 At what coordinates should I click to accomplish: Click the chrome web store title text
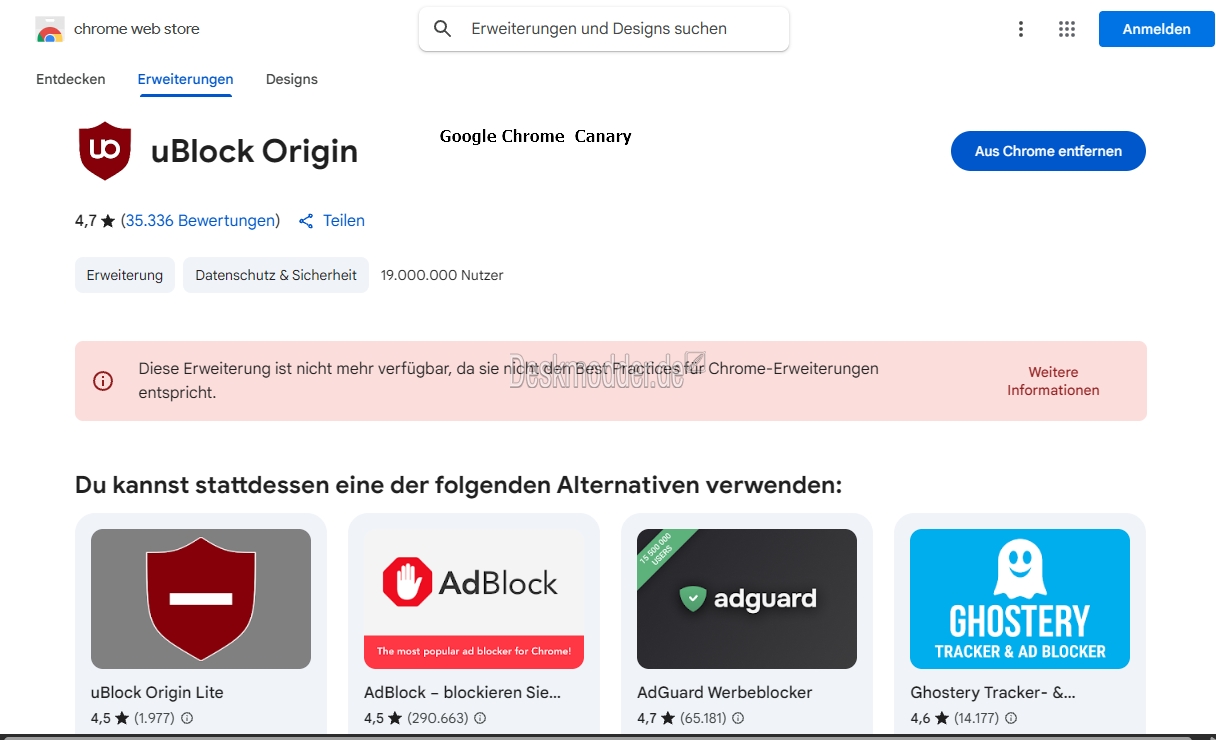click(x=137, y=29)
